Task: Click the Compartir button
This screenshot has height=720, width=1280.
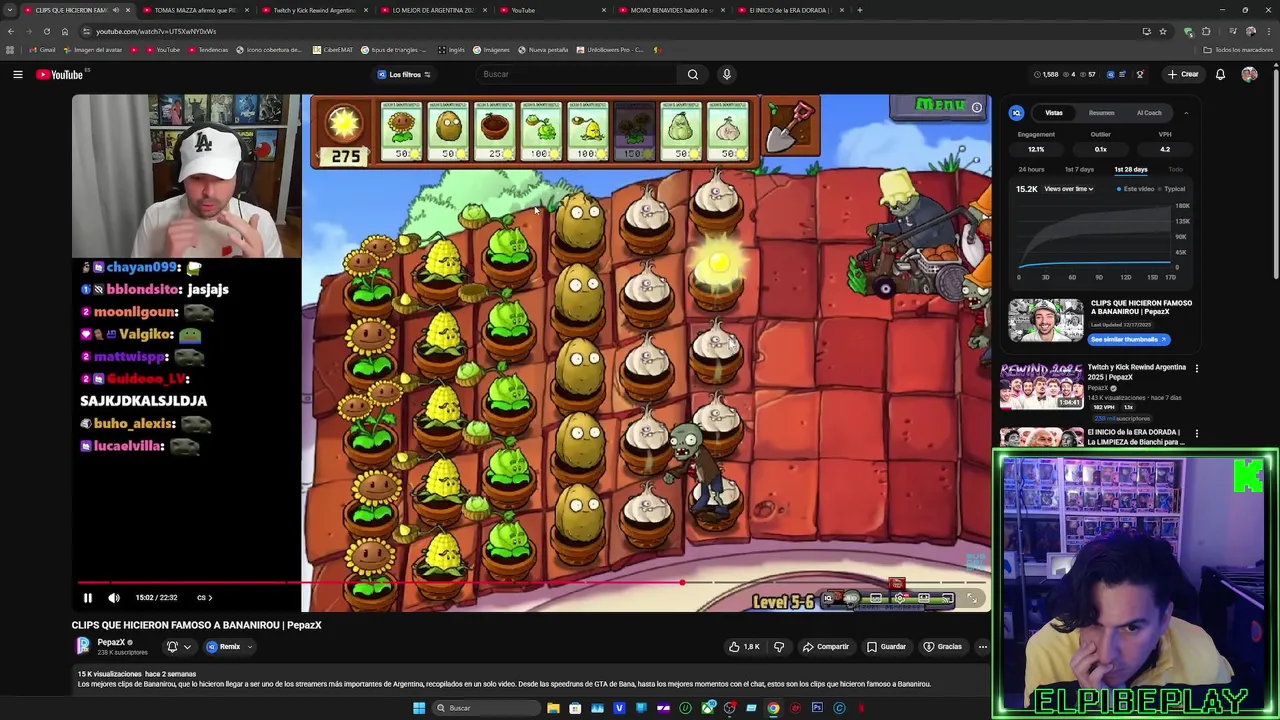Action: (825, 647)
